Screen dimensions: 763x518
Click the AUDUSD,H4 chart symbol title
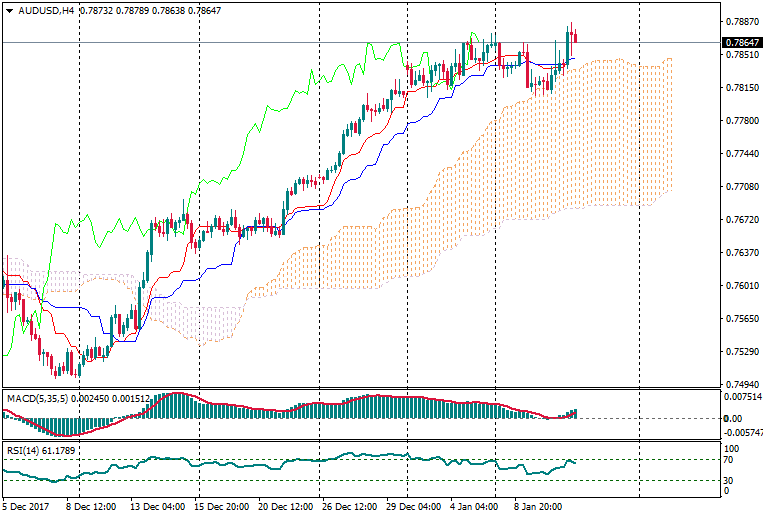pyautogui.click(x=46, y=11)
